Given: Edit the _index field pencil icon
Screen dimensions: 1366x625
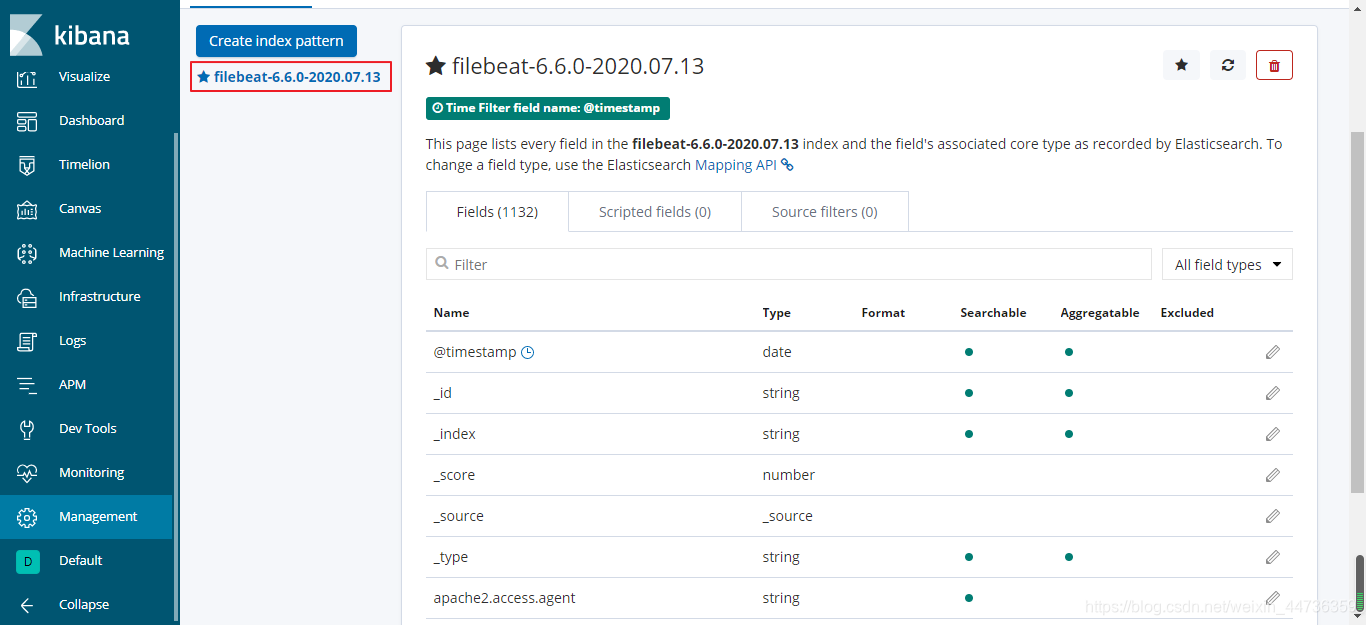Looking at the screenshot, I should pyautogui.click(x=1272, y=434).
